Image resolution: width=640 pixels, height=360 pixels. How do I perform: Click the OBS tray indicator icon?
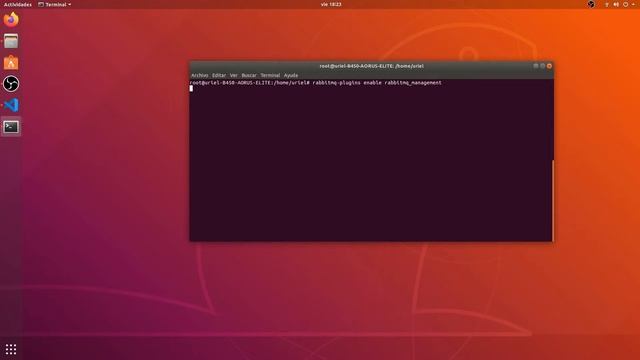coord(591,4)
